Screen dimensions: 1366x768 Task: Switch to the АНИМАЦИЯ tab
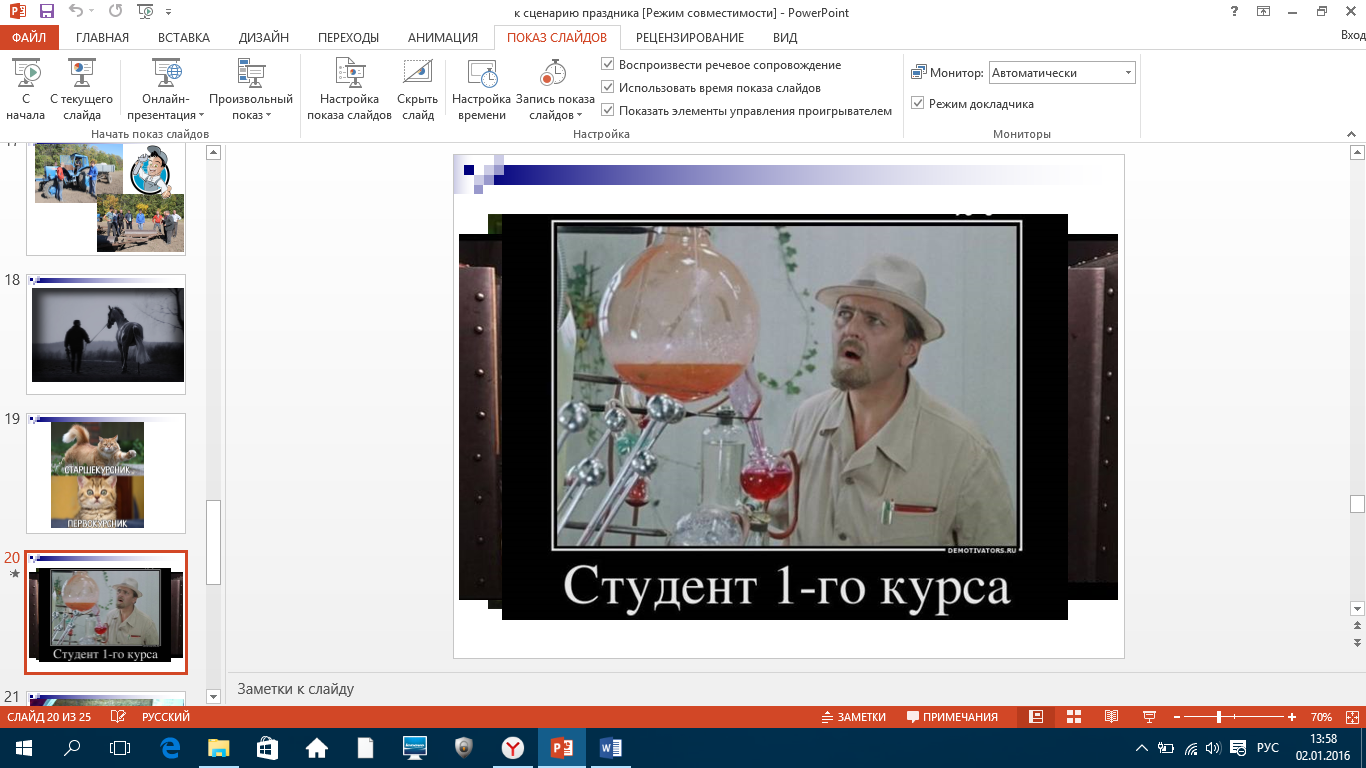click(443, 38)
